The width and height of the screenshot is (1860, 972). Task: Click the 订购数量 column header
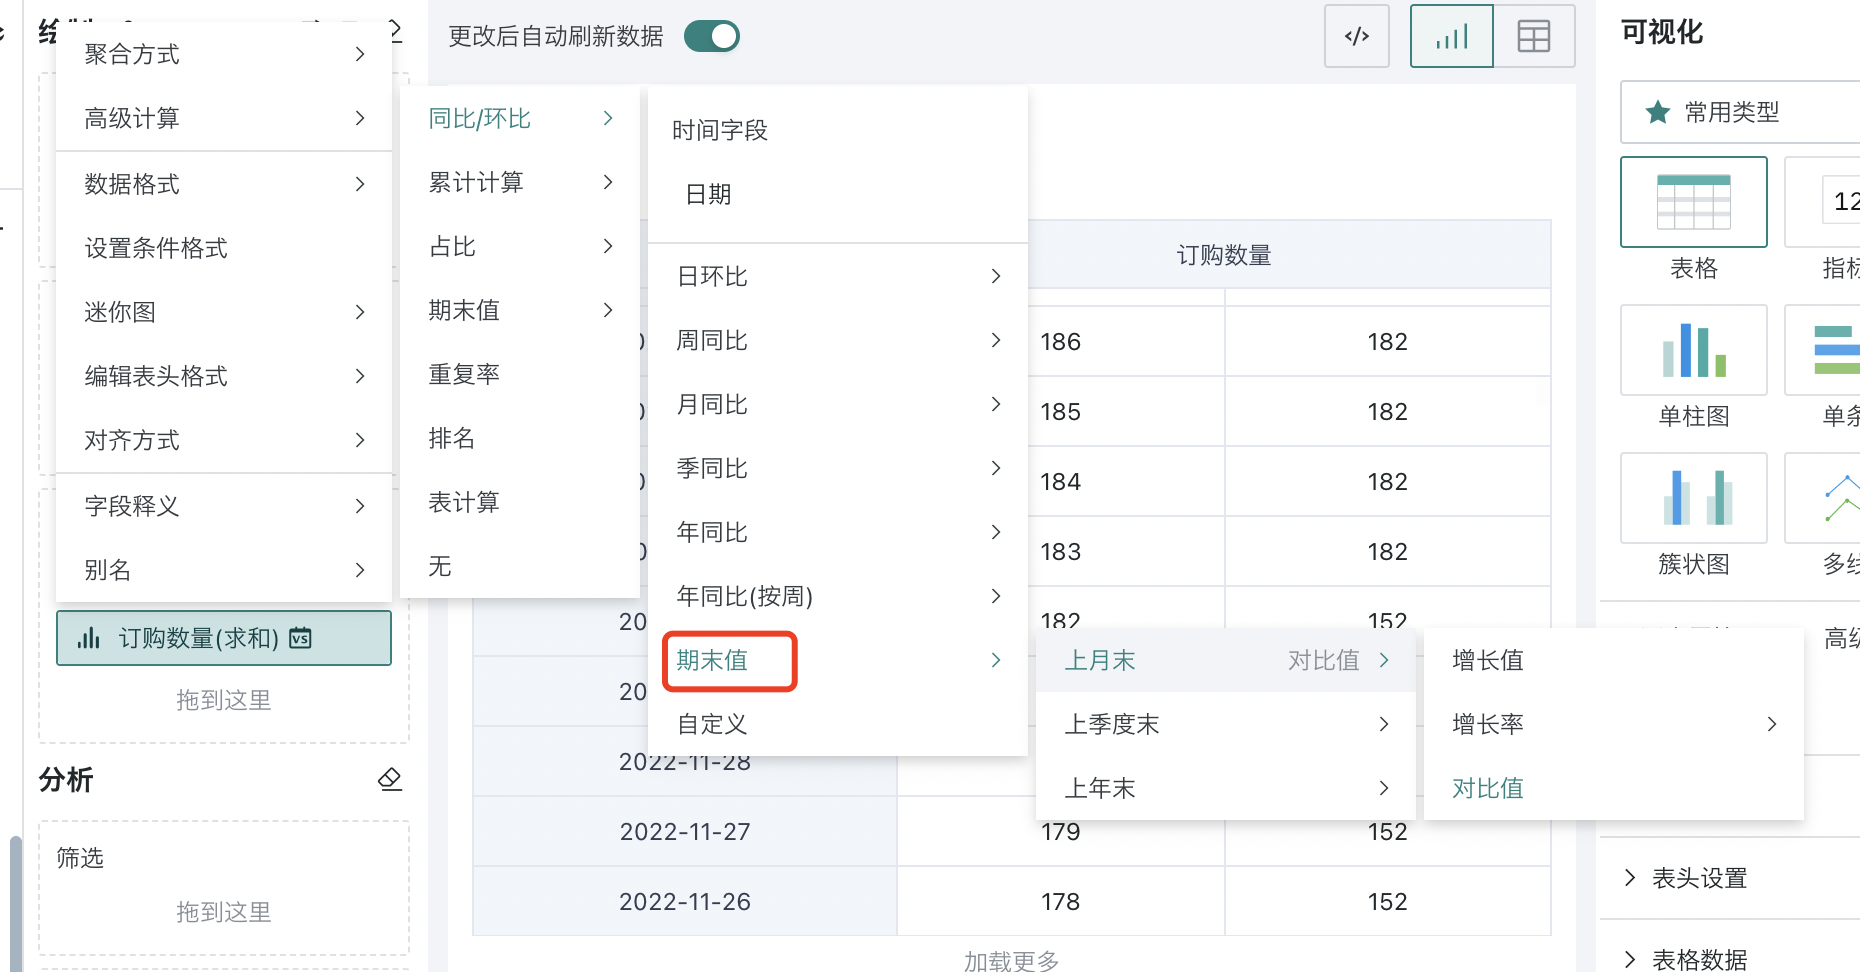coord(1223,255)
